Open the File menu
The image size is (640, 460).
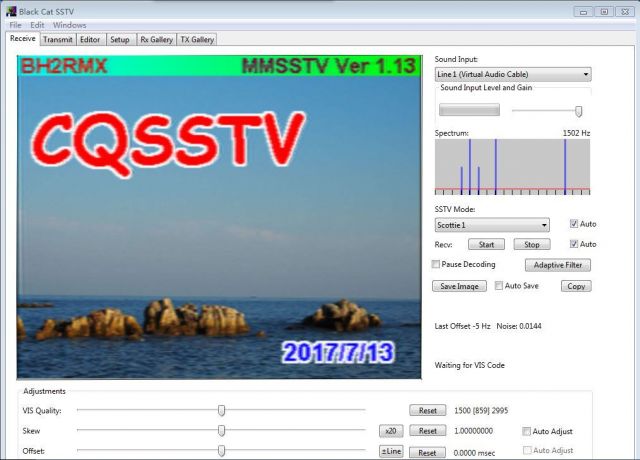tap(16, 25)
